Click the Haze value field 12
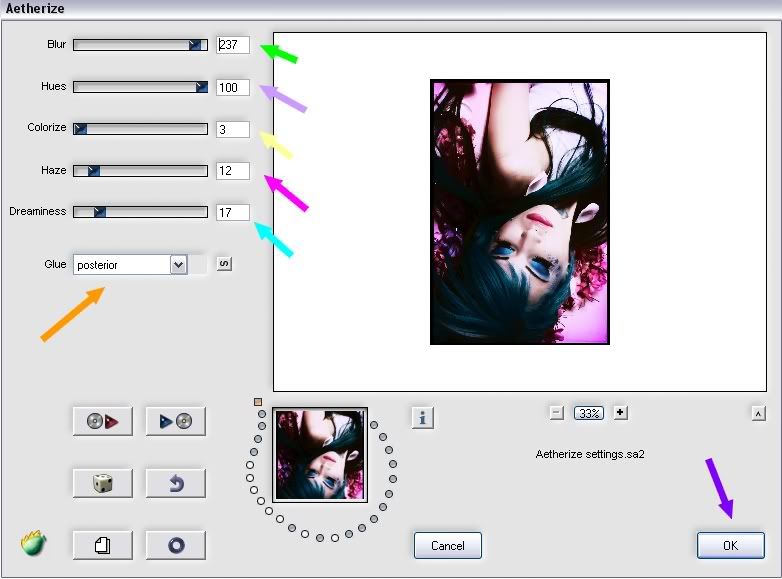The height and width of the screenshot is (579, 782). (233, 171)
